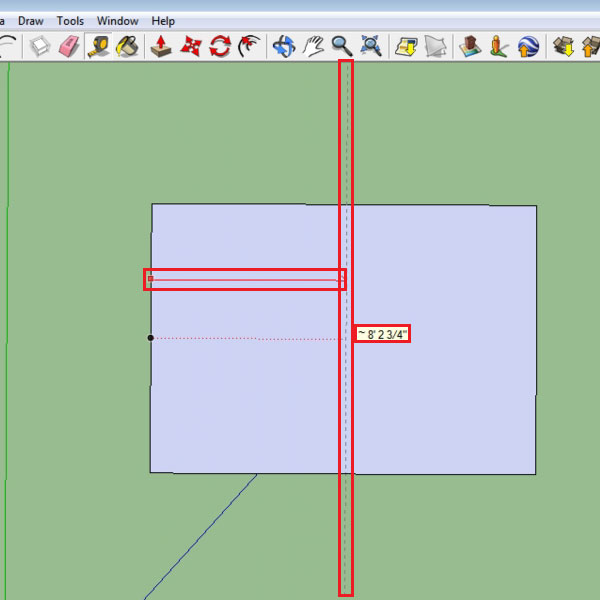Viewport: 600px width, 600px height.
Task: Open the Tools menu
Action: [x=70, y=21]
